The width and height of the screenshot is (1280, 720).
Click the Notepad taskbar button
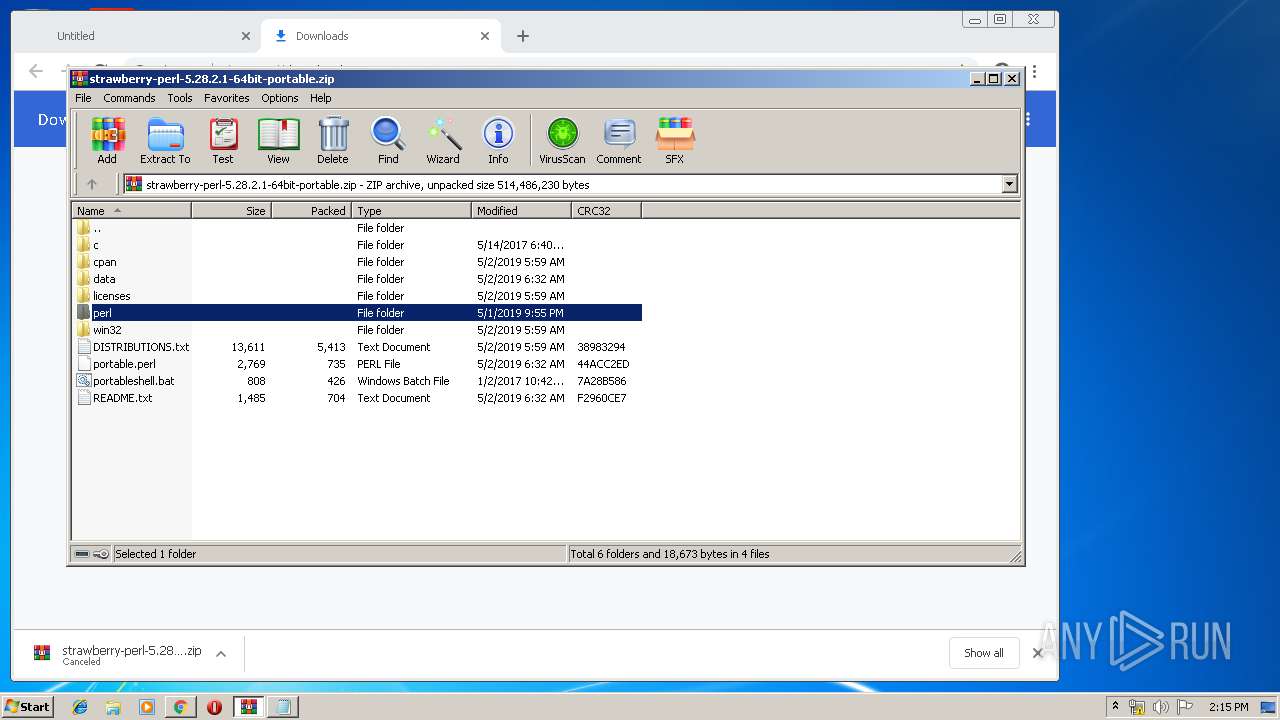tap(283, 707)
